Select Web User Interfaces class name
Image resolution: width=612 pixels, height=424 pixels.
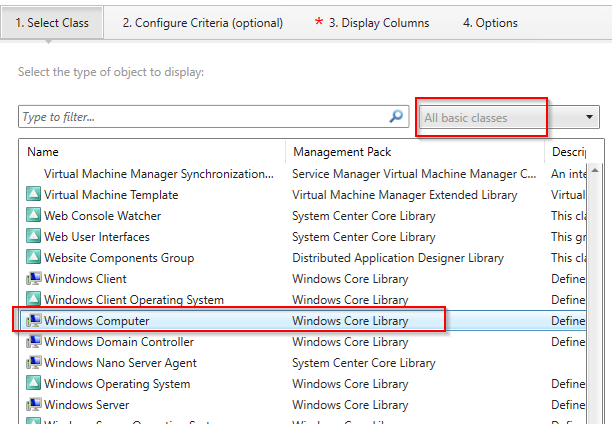coord(97,237)
